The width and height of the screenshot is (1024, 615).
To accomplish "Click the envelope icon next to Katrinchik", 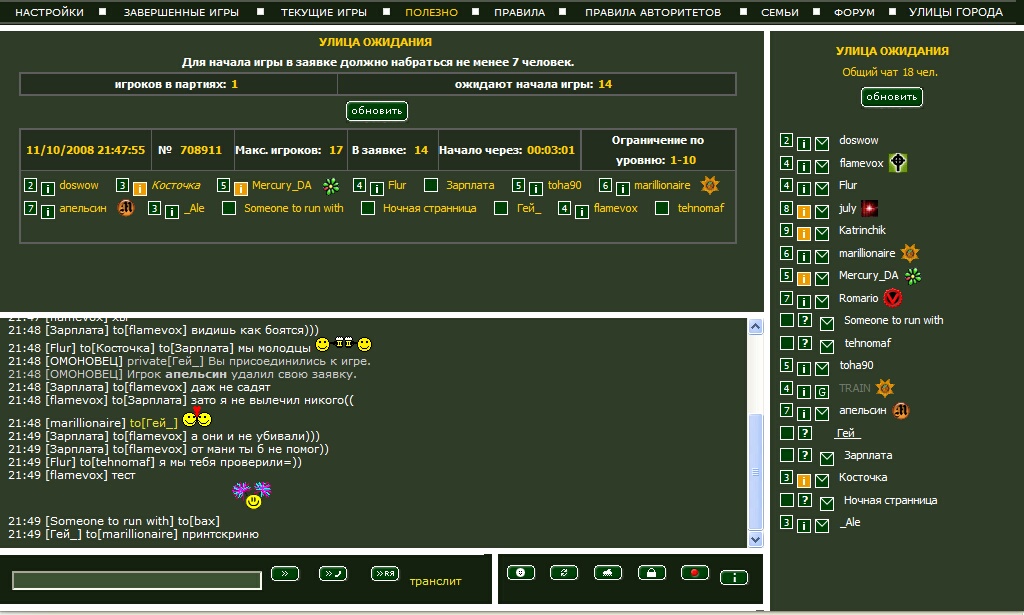I will point(822,234).
